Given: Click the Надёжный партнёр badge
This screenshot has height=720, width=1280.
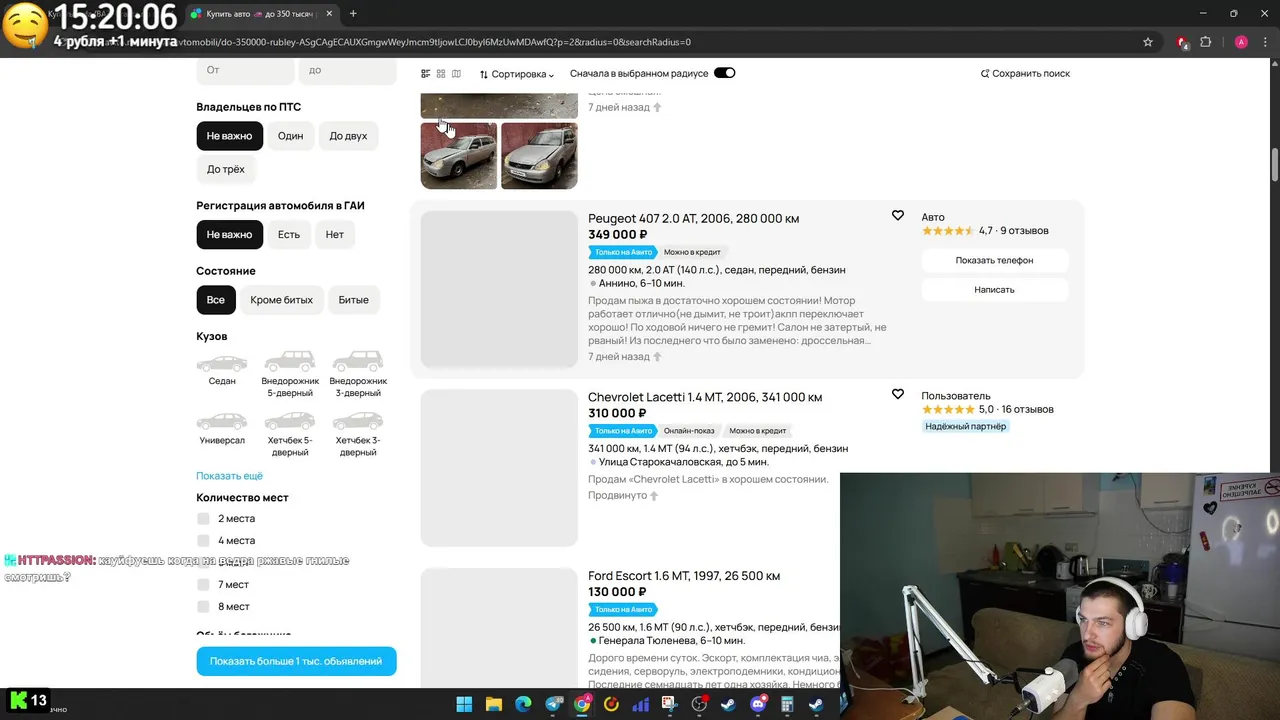Looking at the screenshot, I should pyautogui.click(x=965, y=426).
